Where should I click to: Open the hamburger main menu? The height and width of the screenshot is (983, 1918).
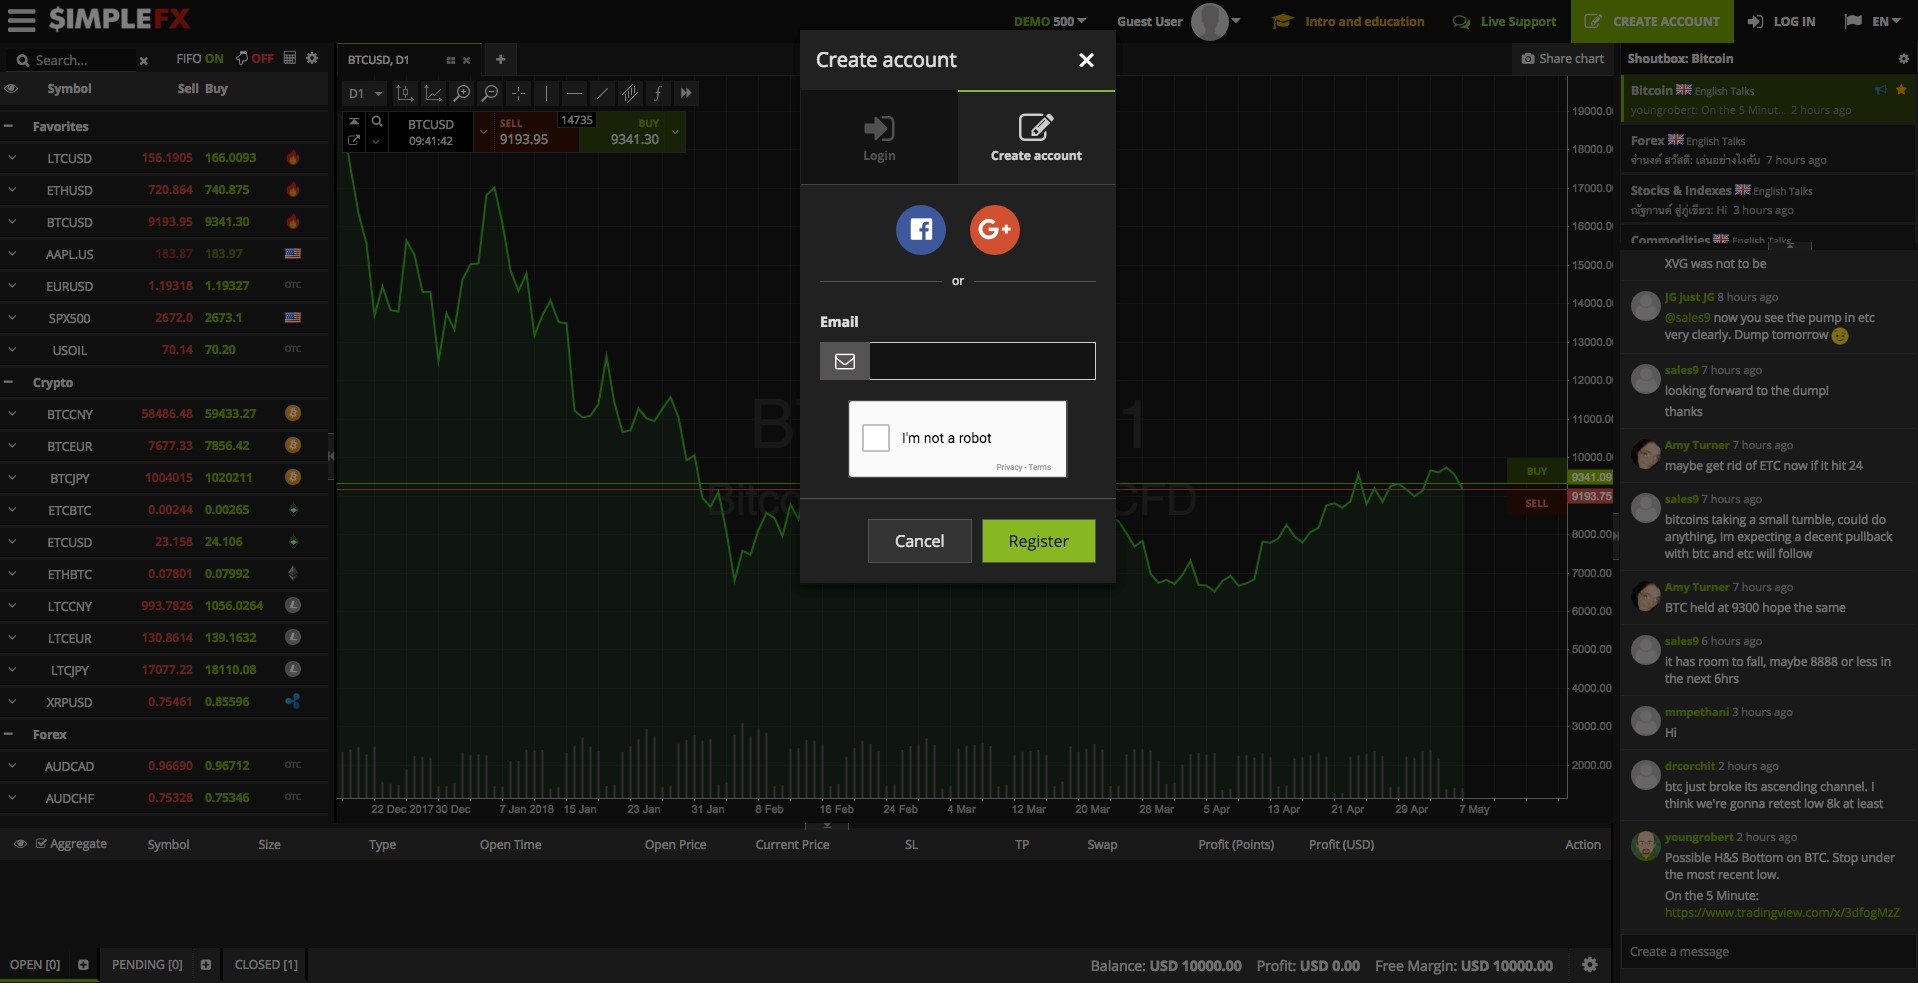(21, 20)
